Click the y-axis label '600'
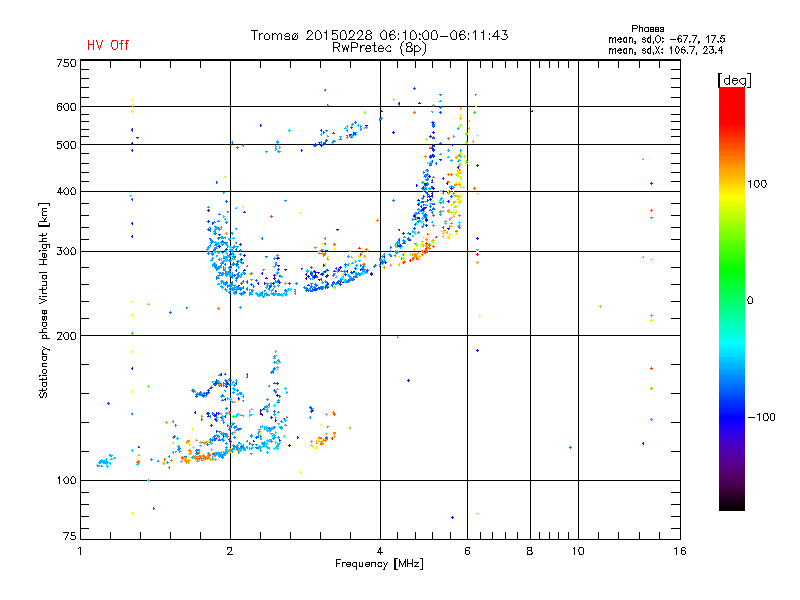Image resolution: width=800 pixels, height=600 pixels. click(66, 107)
